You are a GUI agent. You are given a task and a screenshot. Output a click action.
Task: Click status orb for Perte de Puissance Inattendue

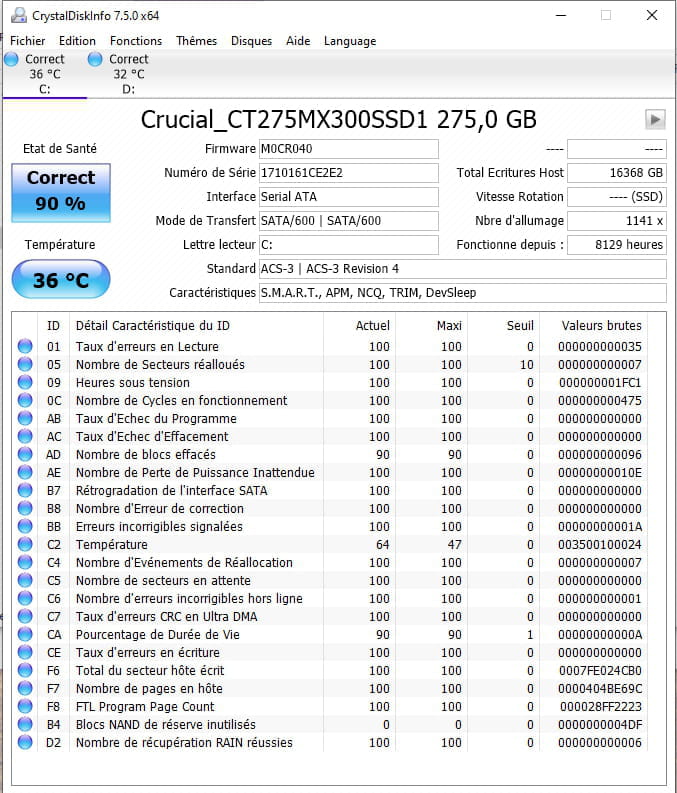25,472
